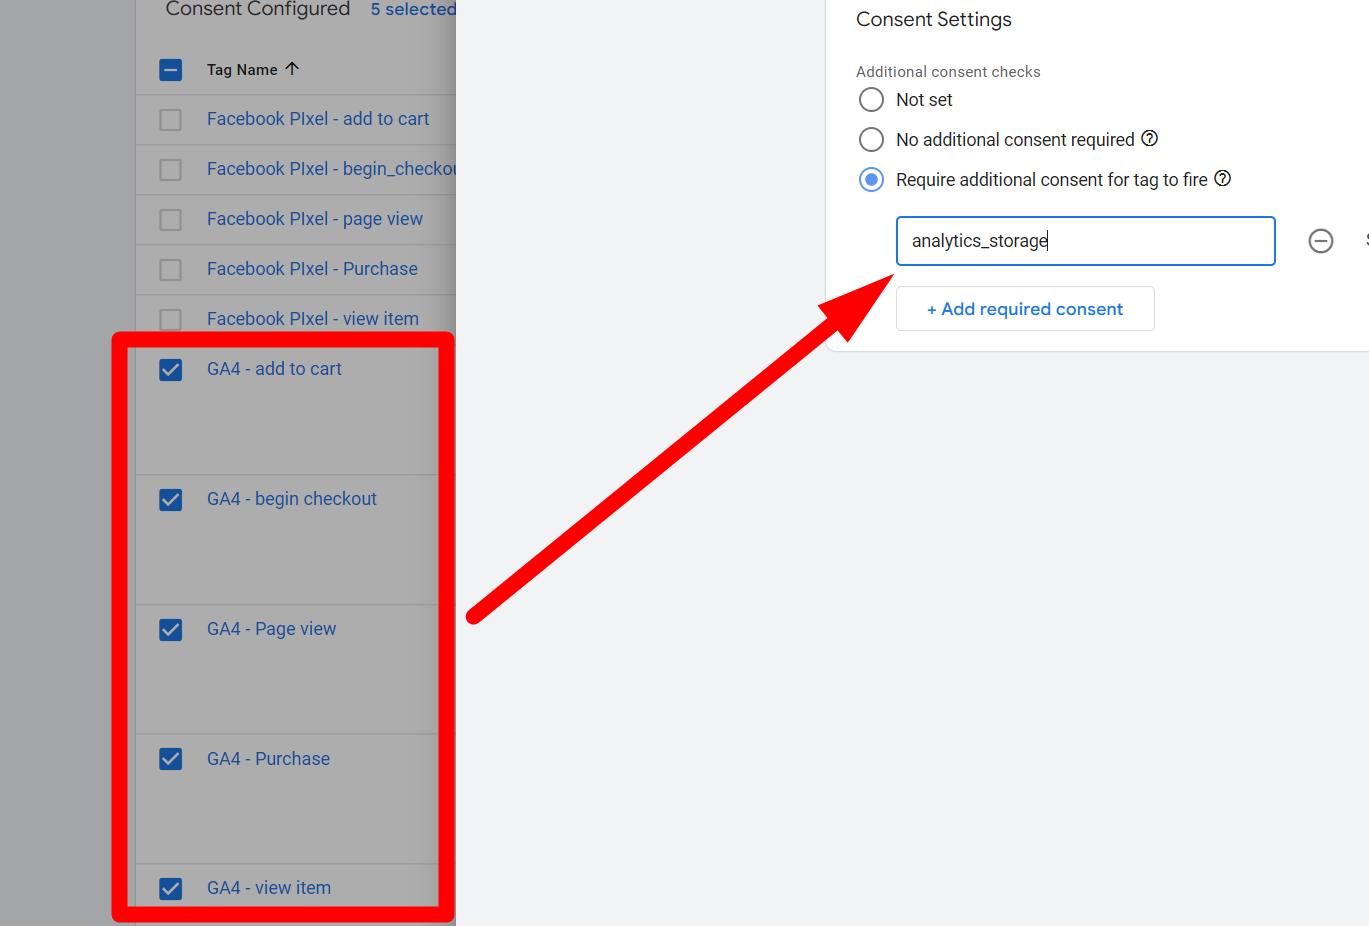This screenshot has width=1369, height=926.
Task: Toggle the select-all tags header checkbox
Action: point(171,70)
